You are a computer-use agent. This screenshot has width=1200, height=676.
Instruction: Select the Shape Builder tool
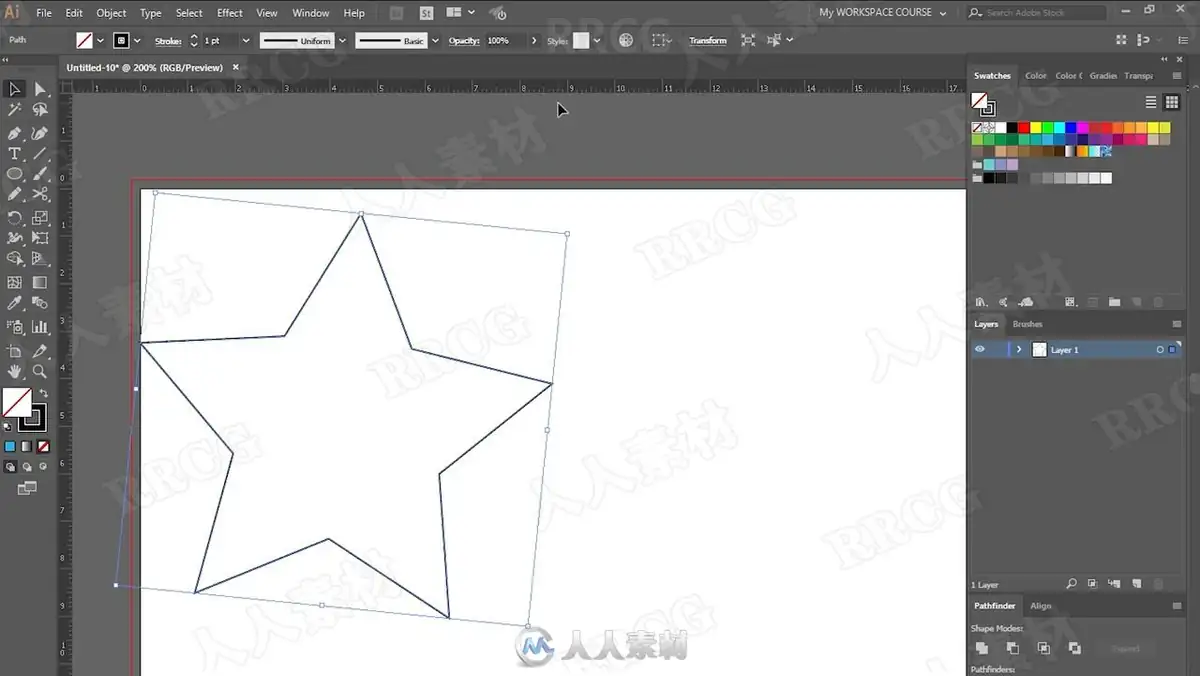pos(15,259)
